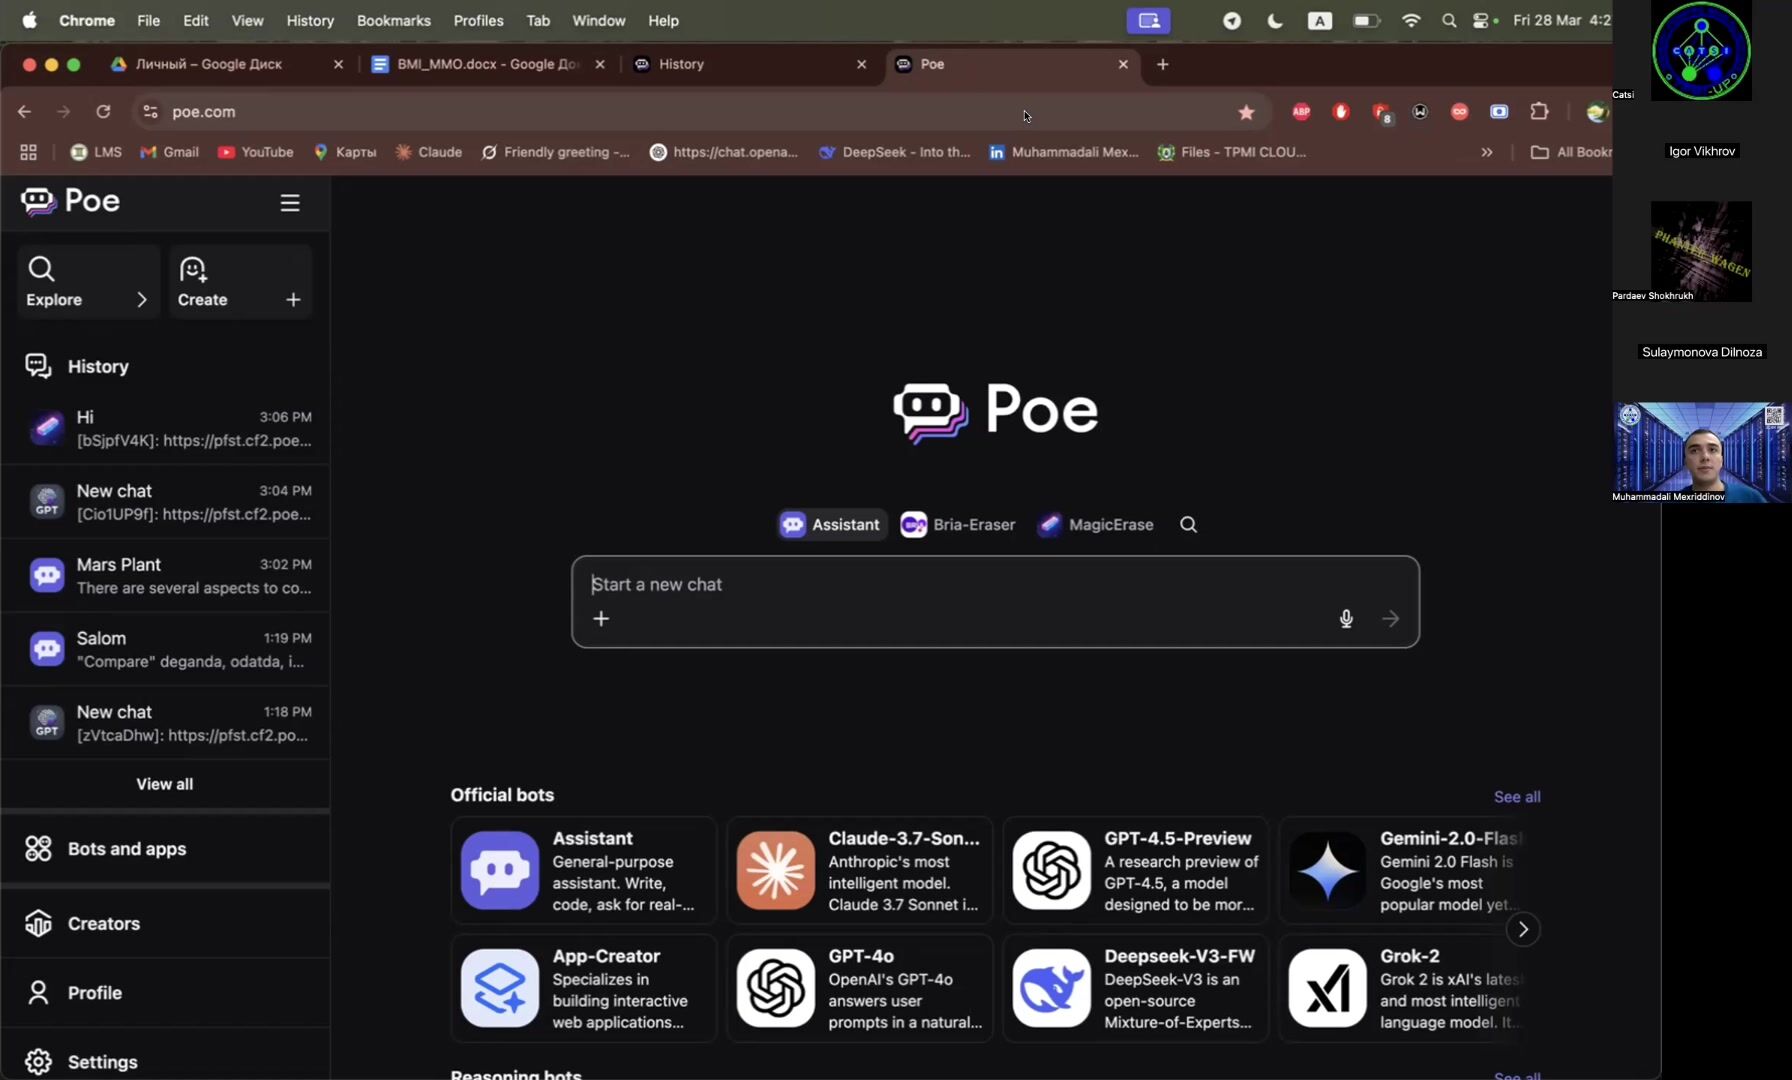This screenshot has width=1792, height=1080.
Task: Open the Deepseek-V3-FW bot card
Action: point(1136,988)
